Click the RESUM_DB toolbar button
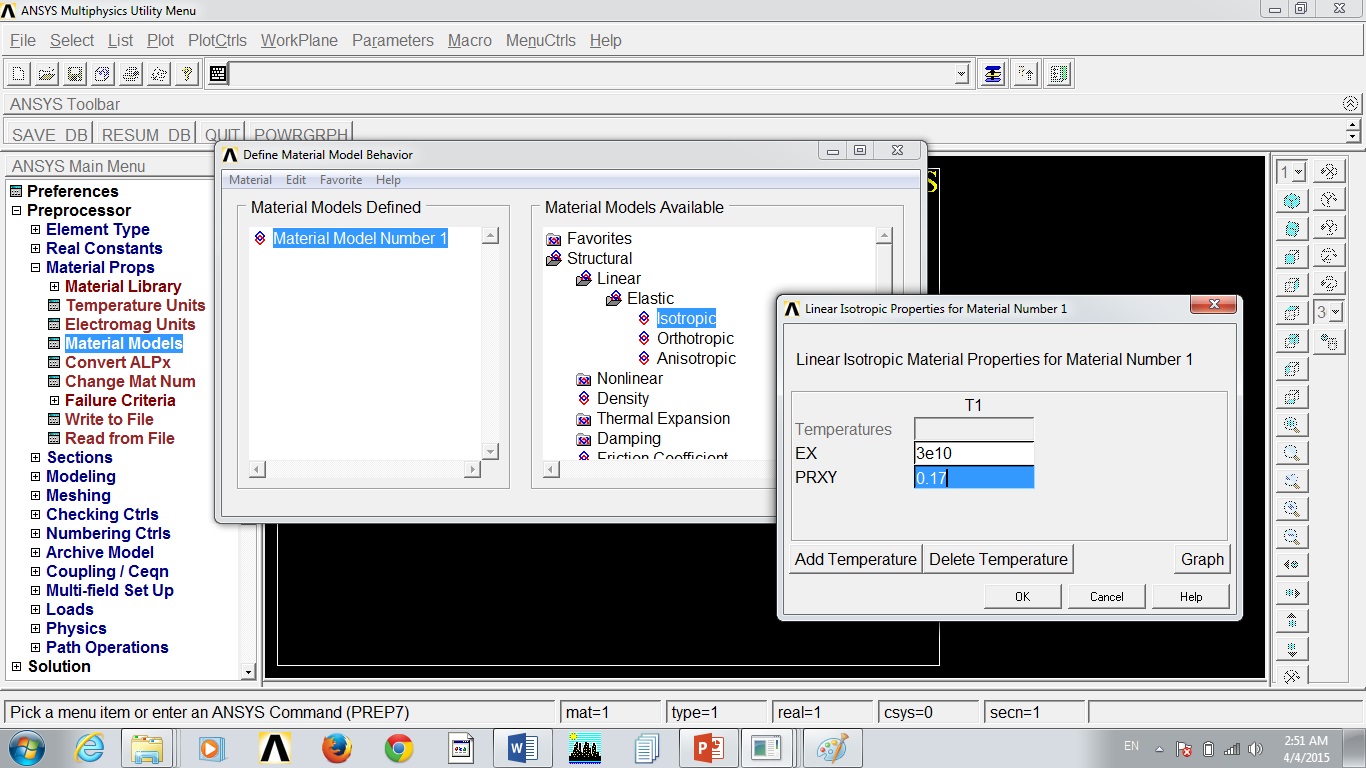Image resolution: width=1366 pixels, height=768 pixels. pos(146,135)
